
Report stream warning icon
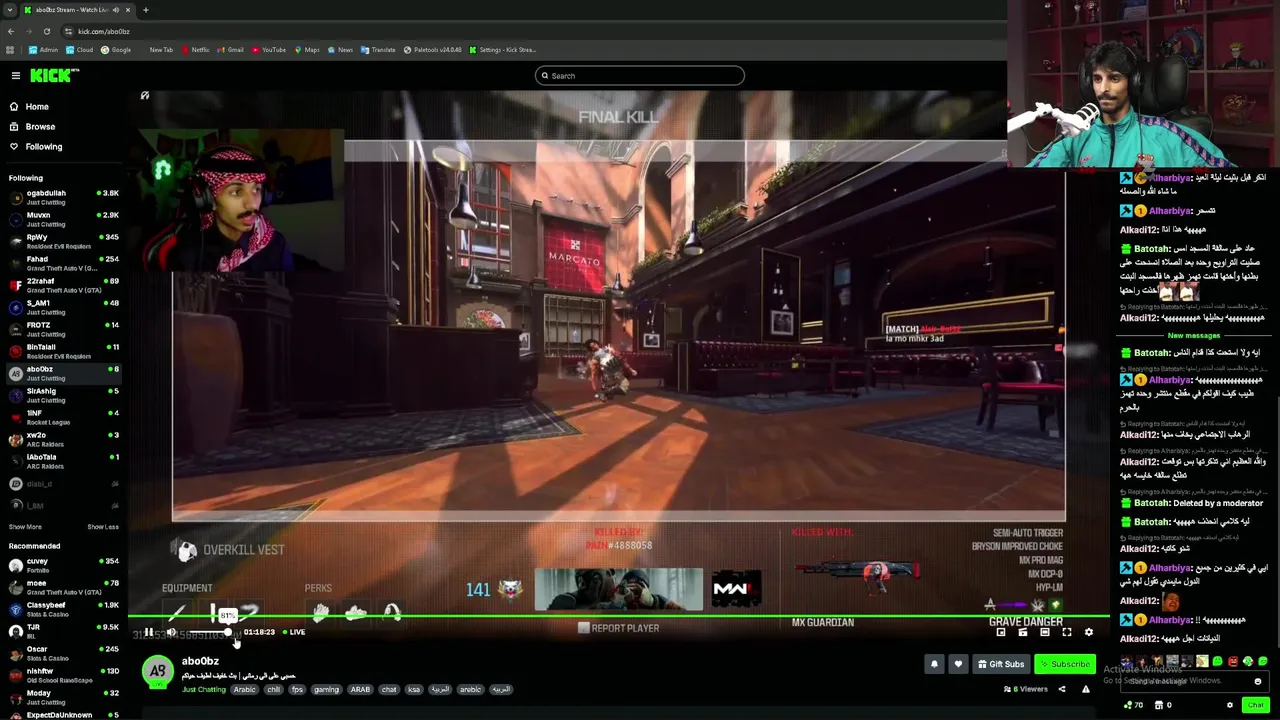click(1086, 689)
